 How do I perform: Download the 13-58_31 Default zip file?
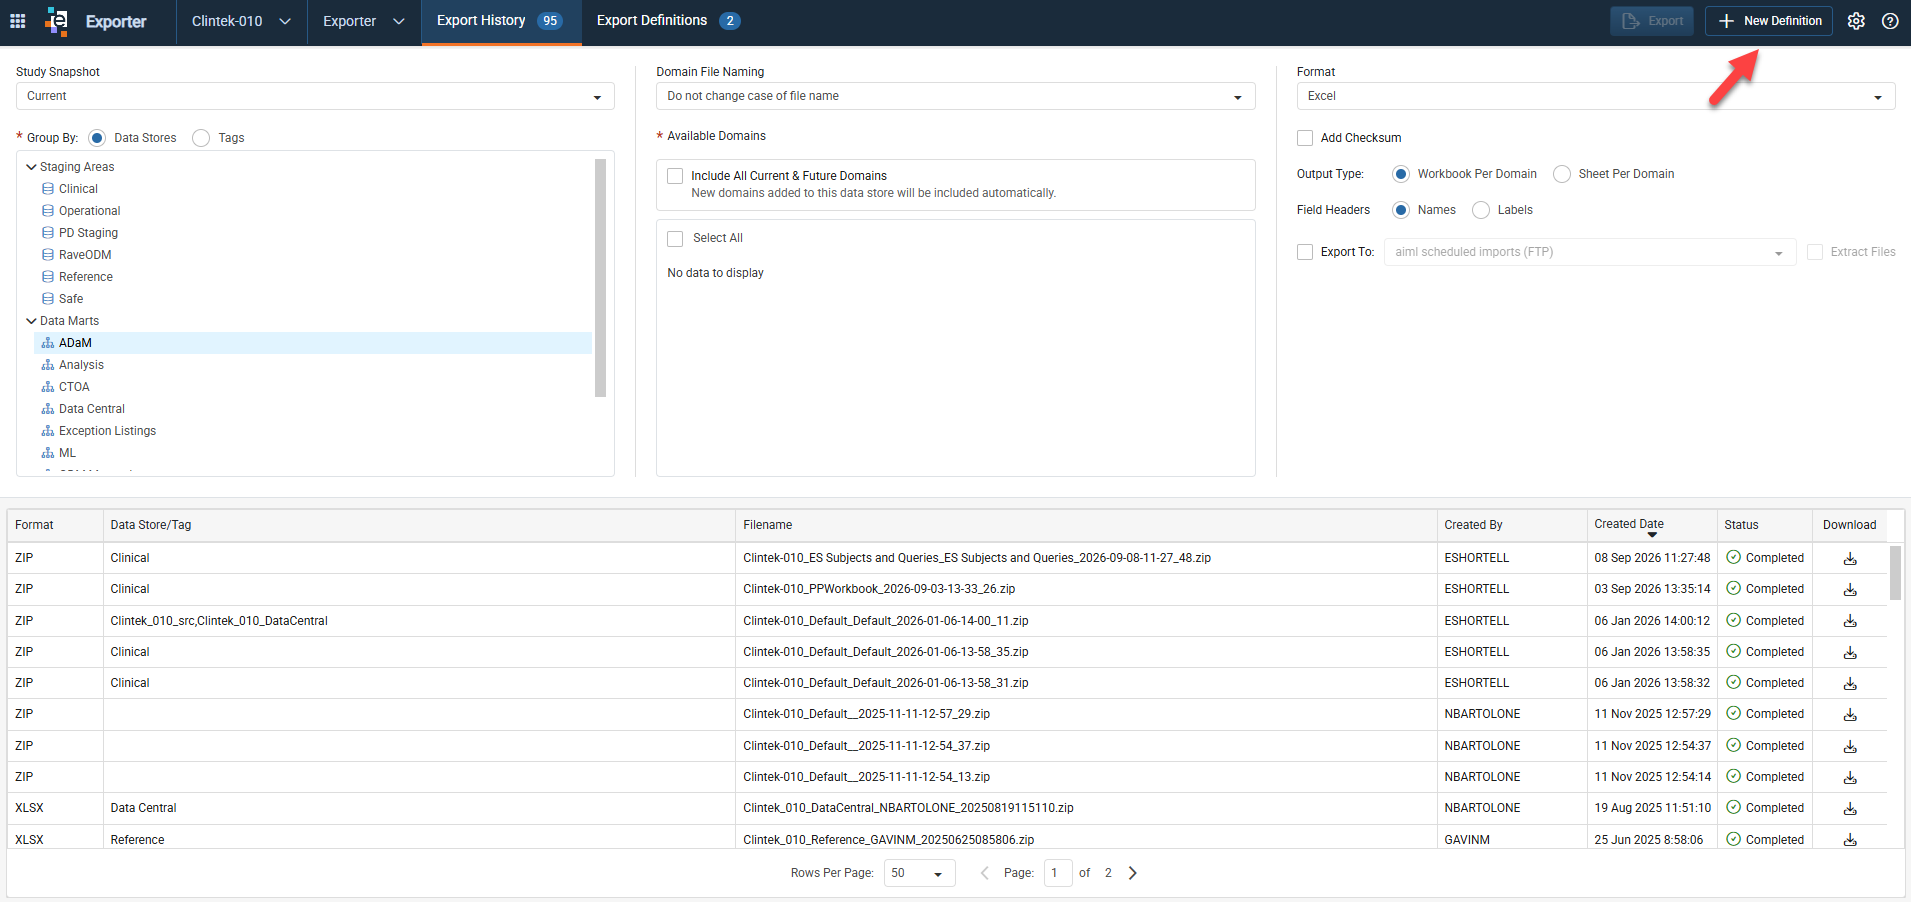(x=1850, y=684)
